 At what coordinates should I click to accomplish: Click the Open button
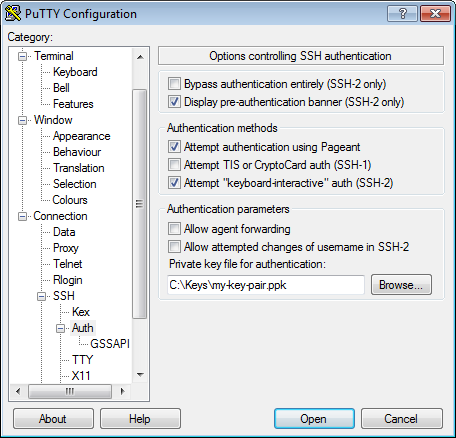click(x=313, y=419)
